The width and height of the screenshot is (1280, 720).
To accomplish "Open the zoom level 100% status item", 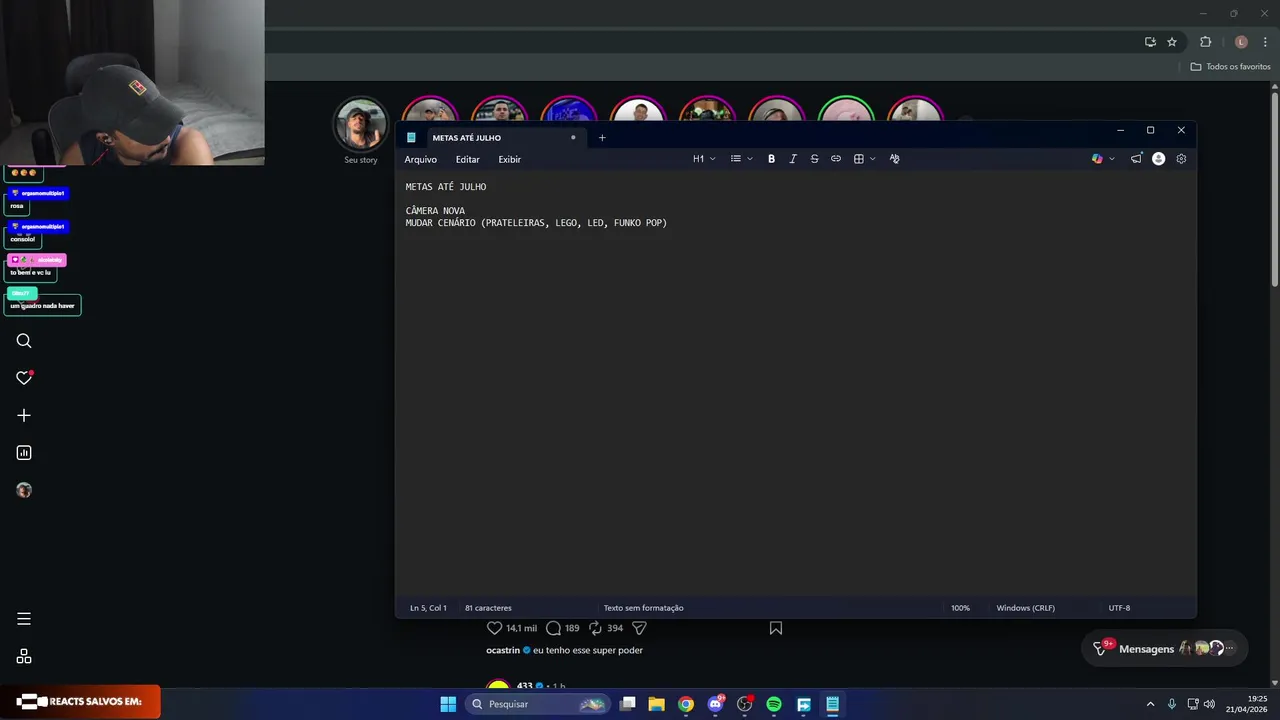I will point(960,608).
